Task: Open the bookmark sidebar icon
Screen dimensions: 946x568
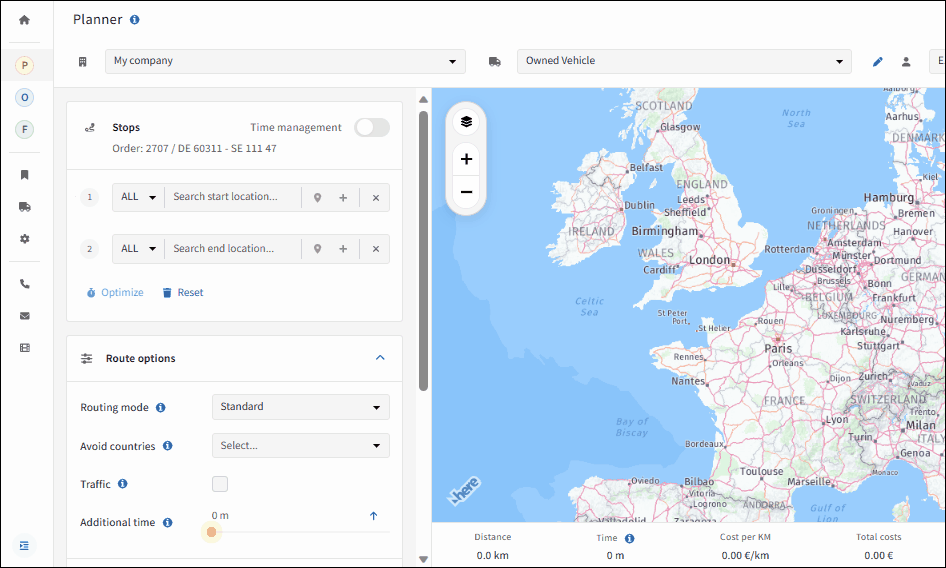Action: (25, 175)
